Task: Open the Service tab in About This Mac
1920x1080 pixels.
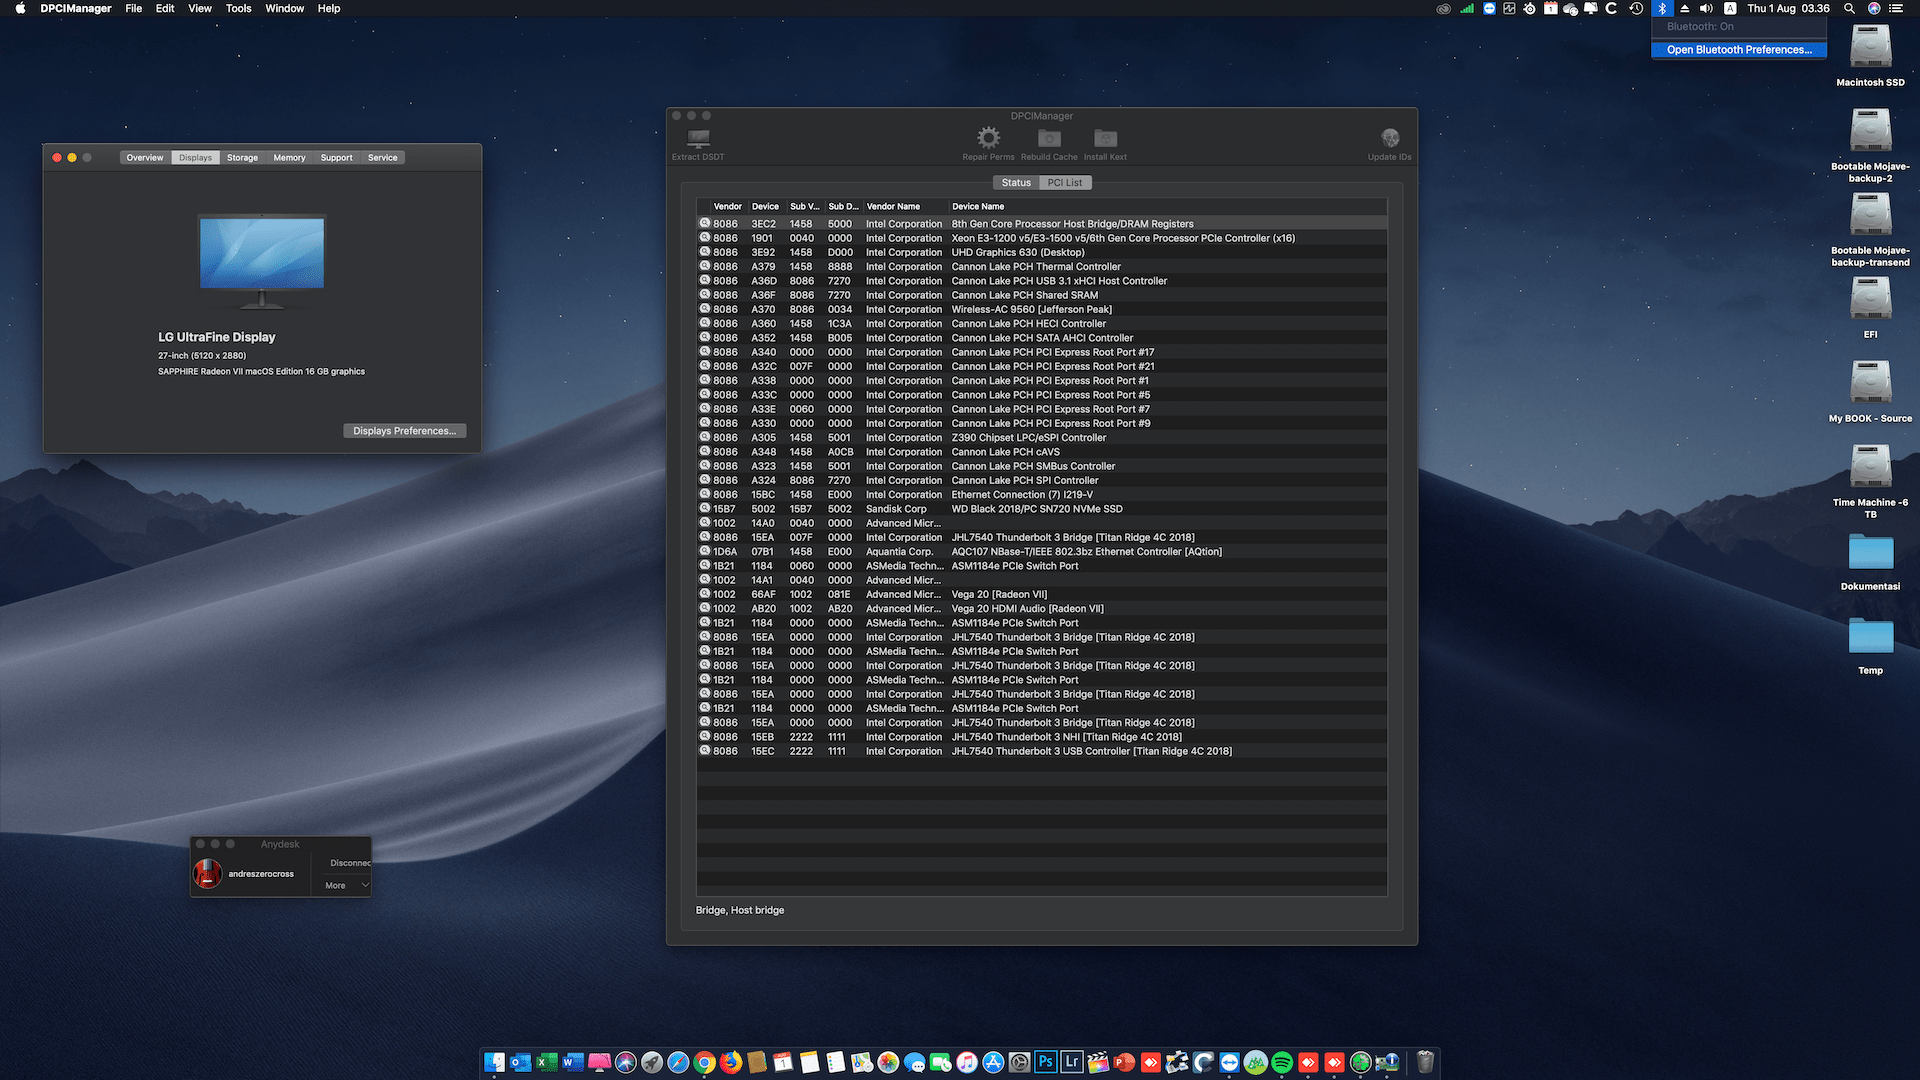Action: [x=382, y=158]
